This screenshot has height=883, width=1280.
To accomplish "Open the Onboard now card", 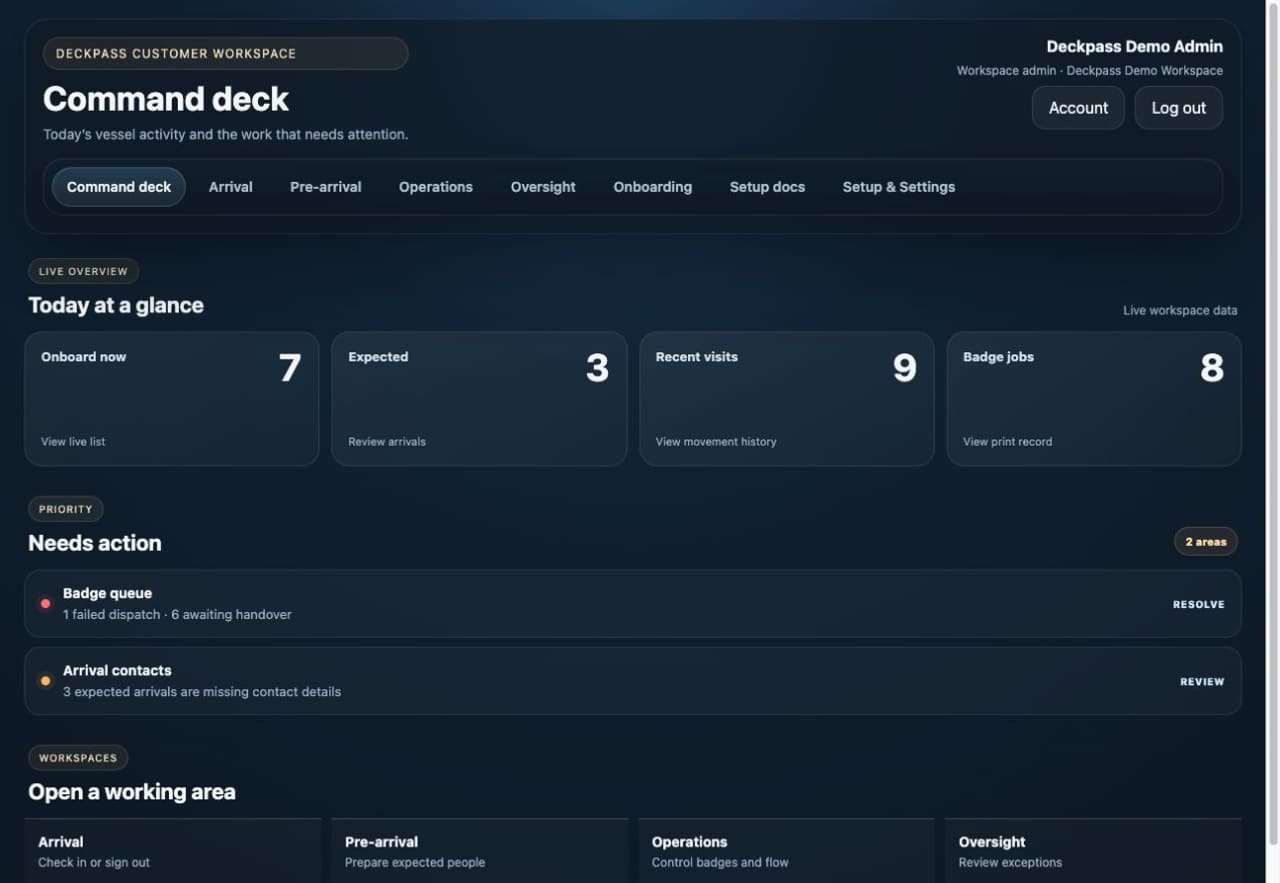I will [x=172, y=399].
